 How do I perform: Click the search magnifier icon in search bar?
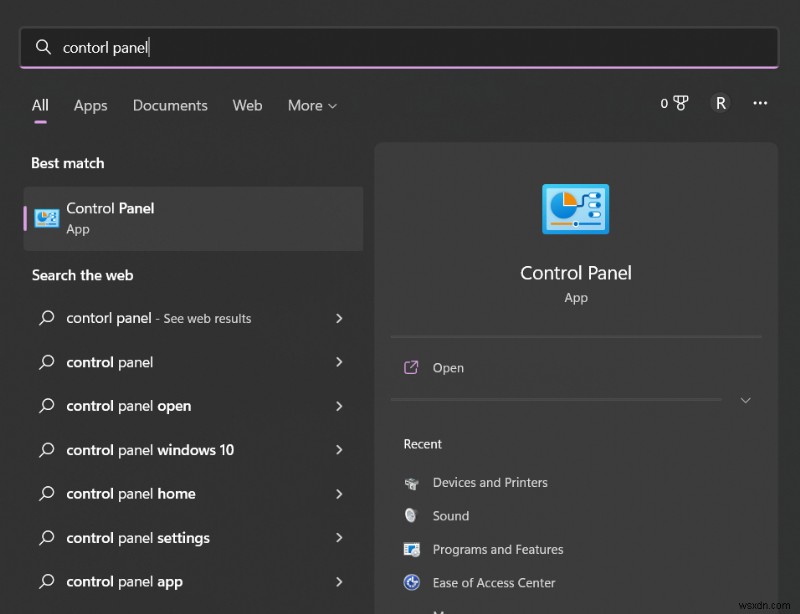tap(44, 47)
